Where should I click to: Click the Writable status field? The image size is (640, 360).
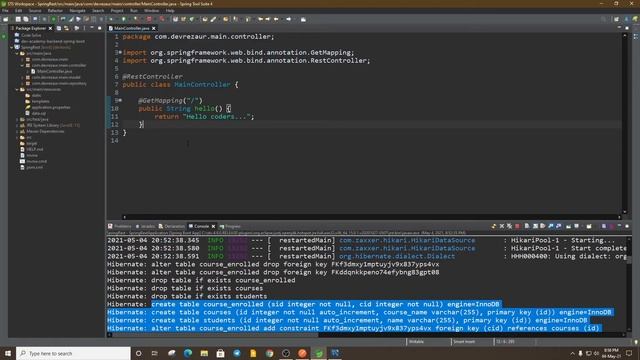click(416, 342)
